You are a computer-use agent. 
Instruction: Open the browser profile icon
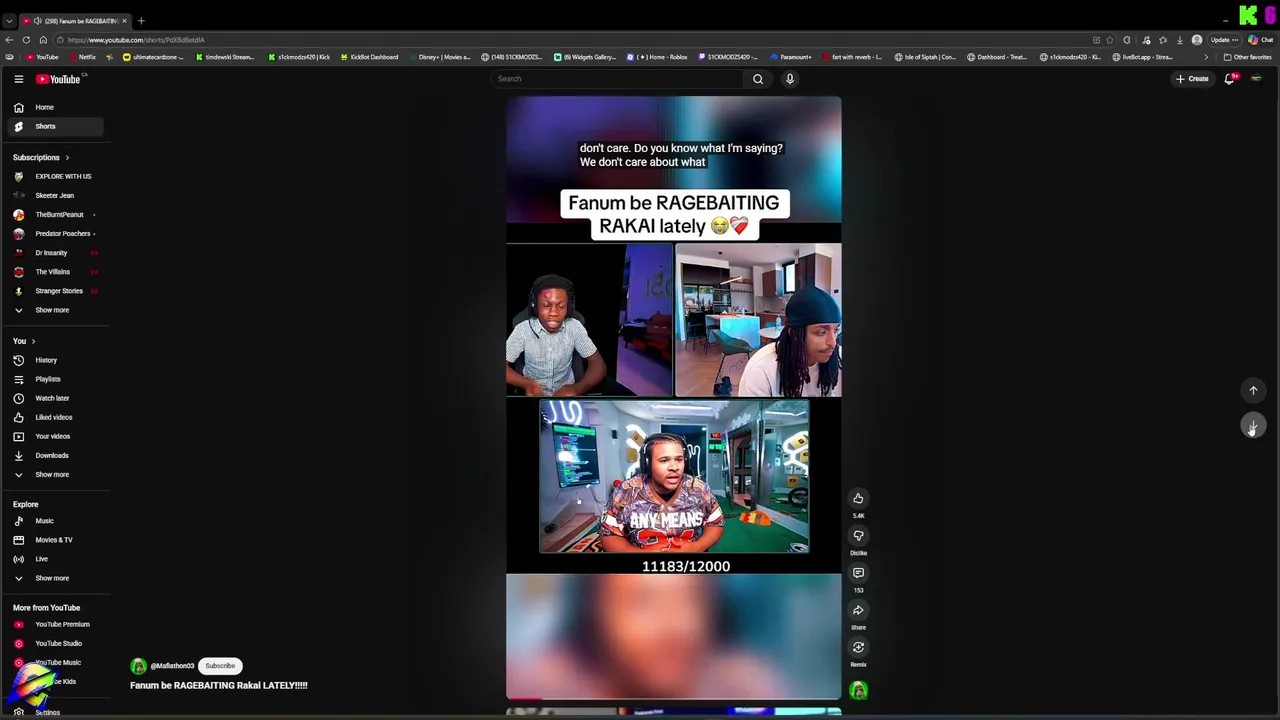(x=1197, y=40)
